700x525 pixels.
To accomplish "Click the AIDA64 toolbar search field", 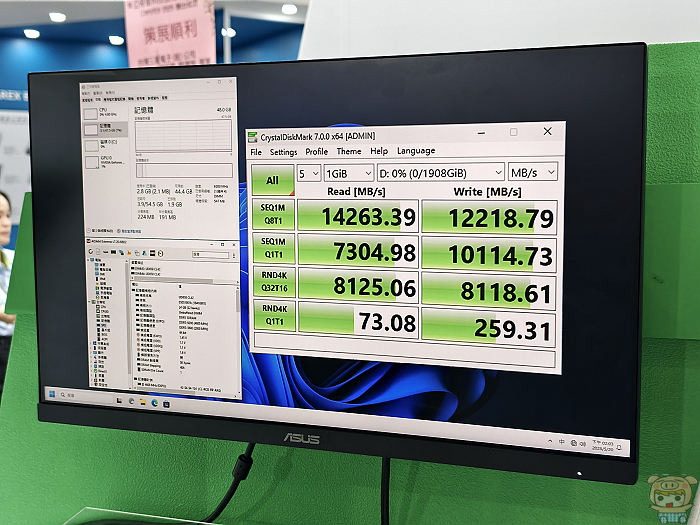I will click(x=211, y=255).
